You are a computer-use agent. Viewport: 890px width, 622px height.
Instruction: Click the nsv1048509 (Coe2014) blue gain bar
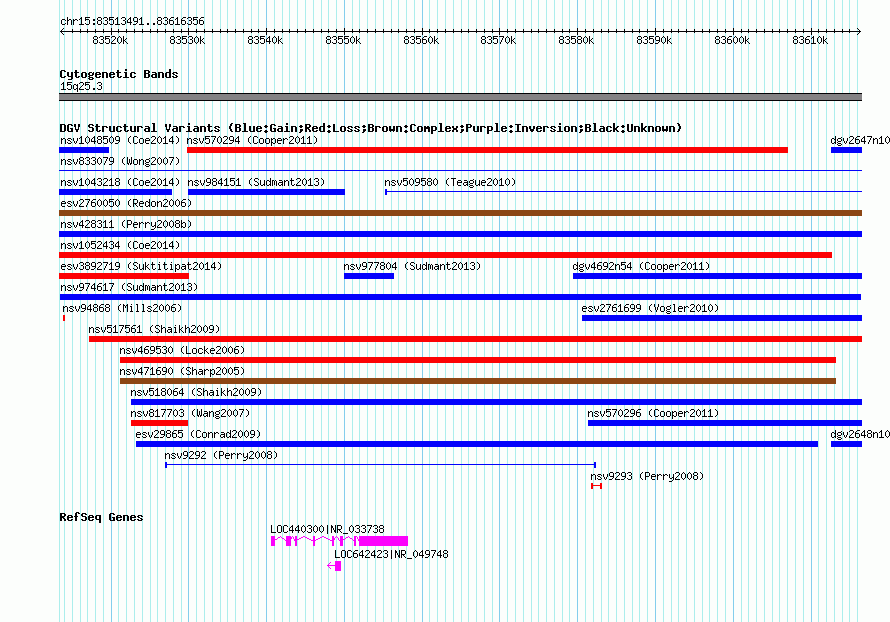coord(84,150)
